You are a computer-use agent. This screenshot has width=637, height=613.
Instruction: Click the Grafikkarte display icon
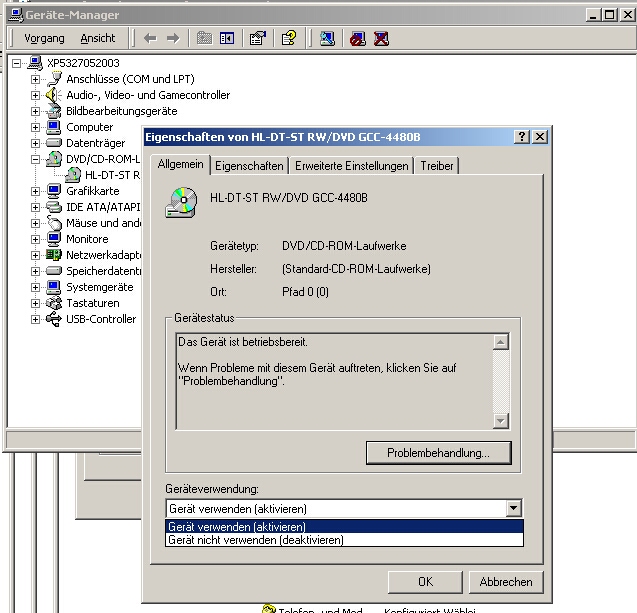coord(54,191)
